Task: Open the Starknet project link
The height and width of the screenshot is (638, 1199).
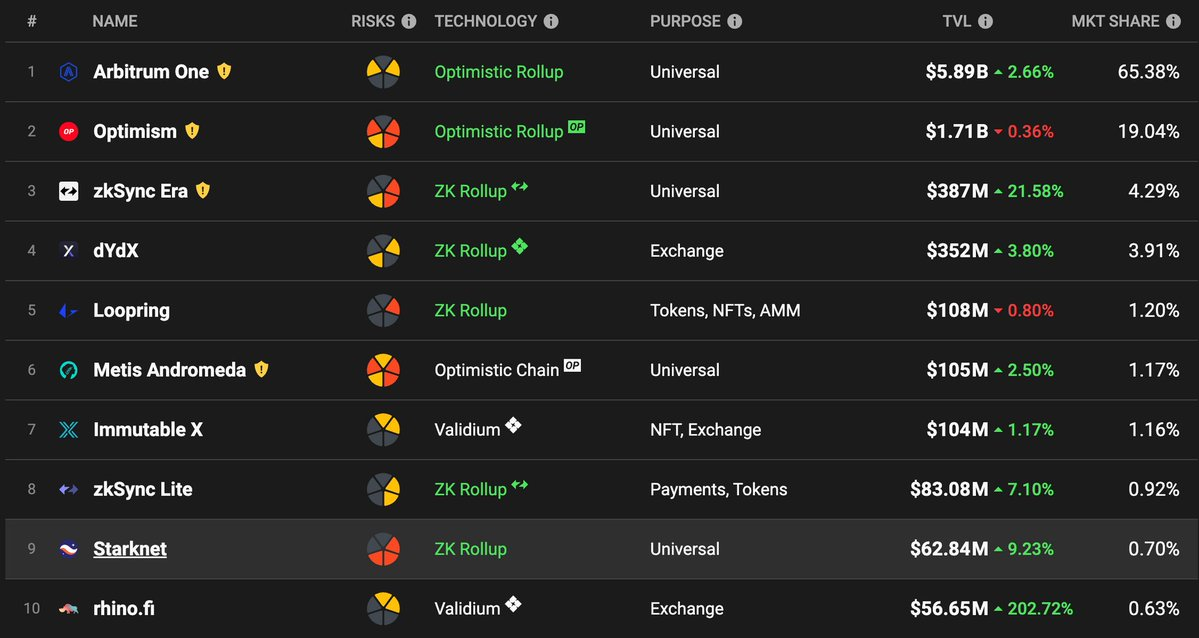Action: point(130,549)
